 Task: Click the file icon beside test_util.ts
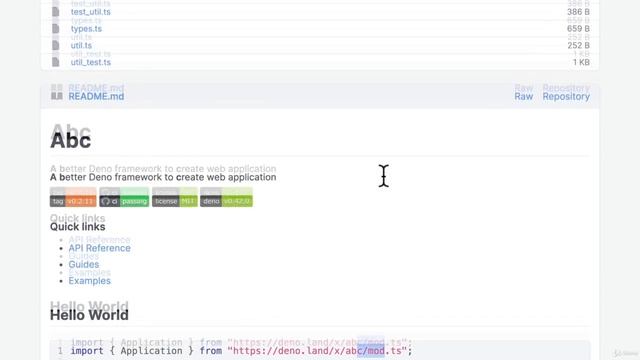[x=56, y=12]
